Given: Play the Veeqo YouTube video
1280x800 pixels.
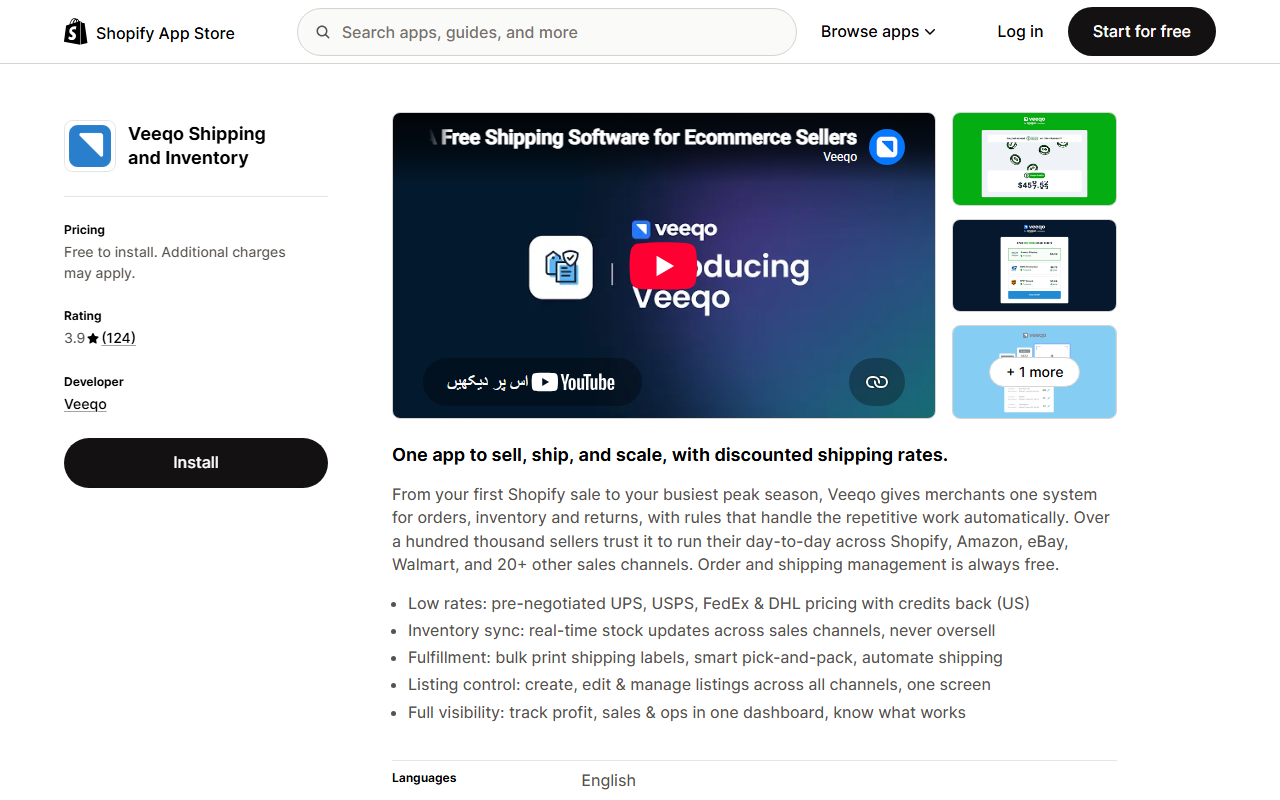Looking at the screenshot, I should click(663, 266).
